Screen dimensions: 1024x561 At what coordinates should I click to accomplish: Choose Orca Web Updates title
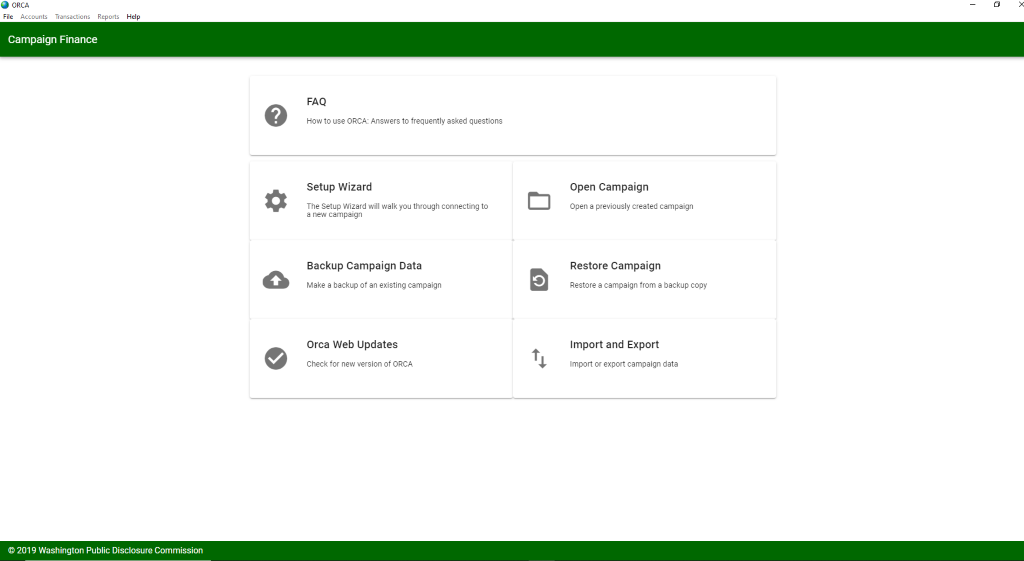(351, 345)
